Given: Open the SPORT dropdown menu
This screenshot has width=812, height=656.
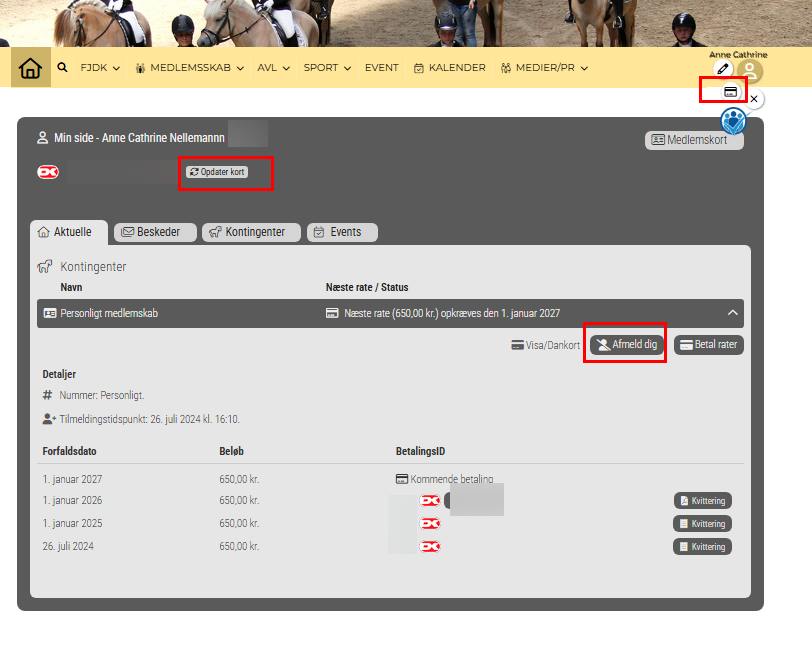Looking at the screenshot, I should click(x=327, y=68).
